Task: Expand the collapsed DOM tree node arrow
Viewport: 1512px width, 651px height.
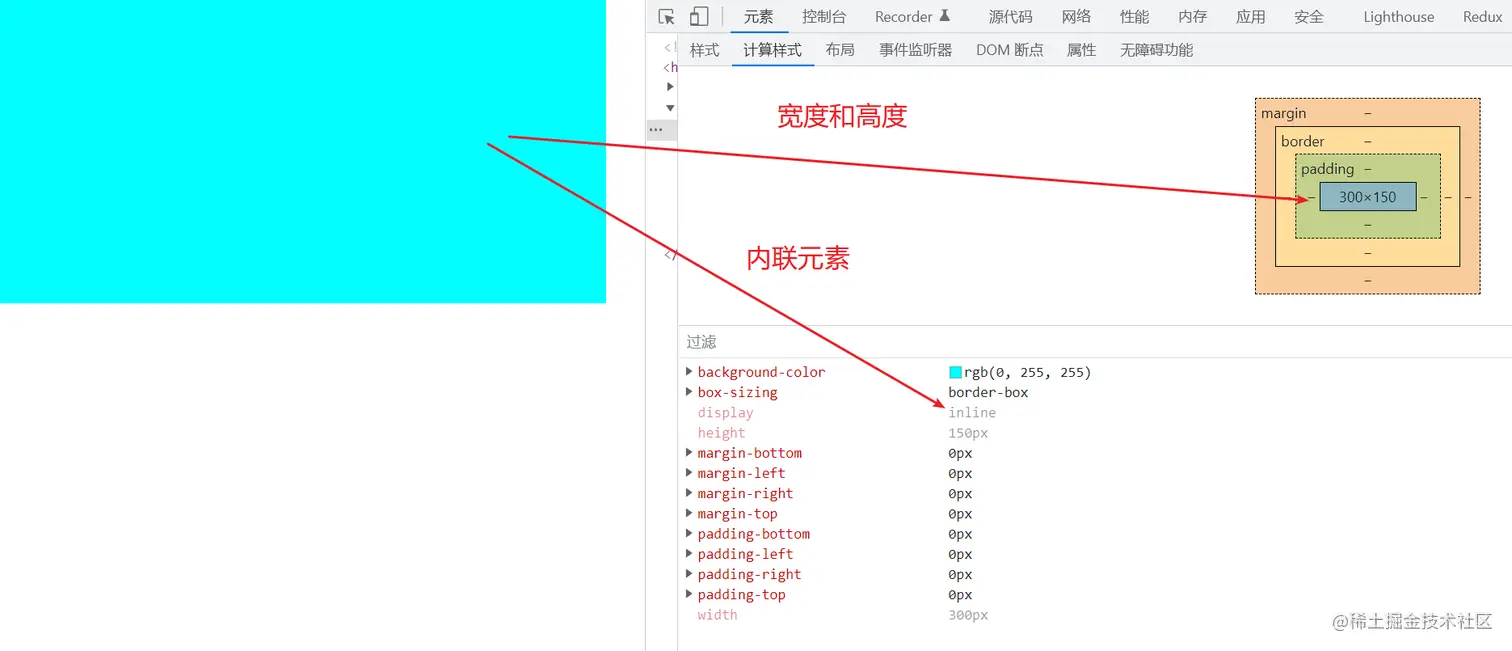Action: tap(670, 87)
